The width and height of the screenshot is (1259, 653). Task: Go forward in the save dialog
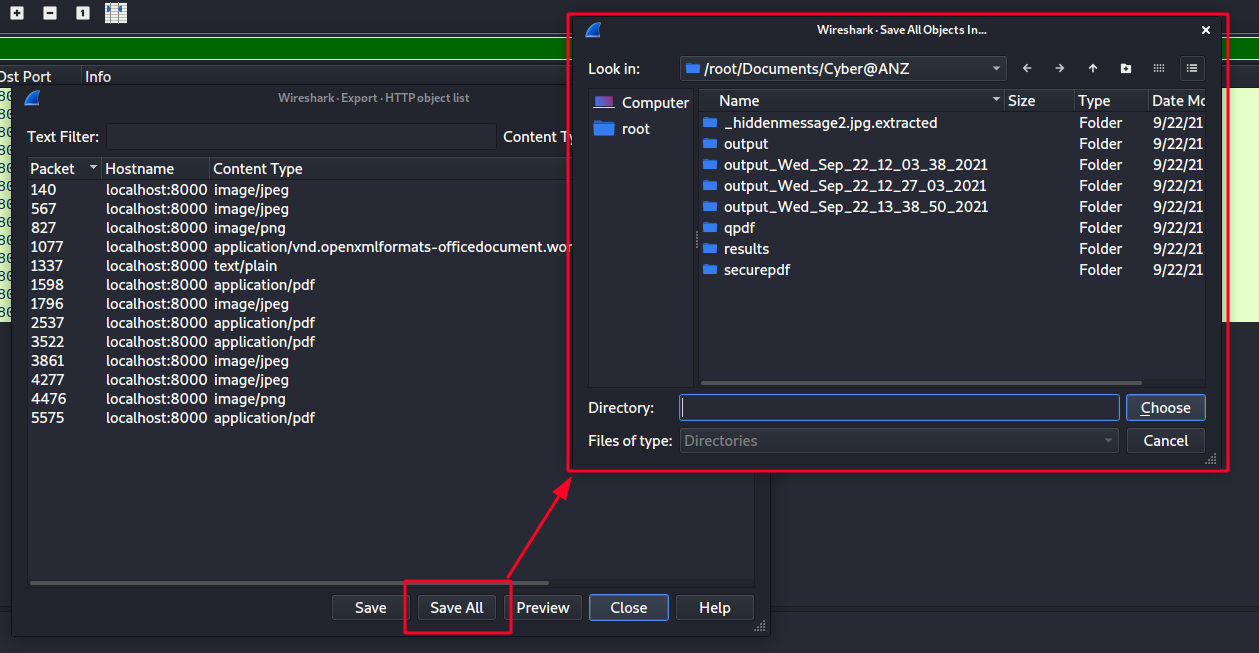(1060, 68)
